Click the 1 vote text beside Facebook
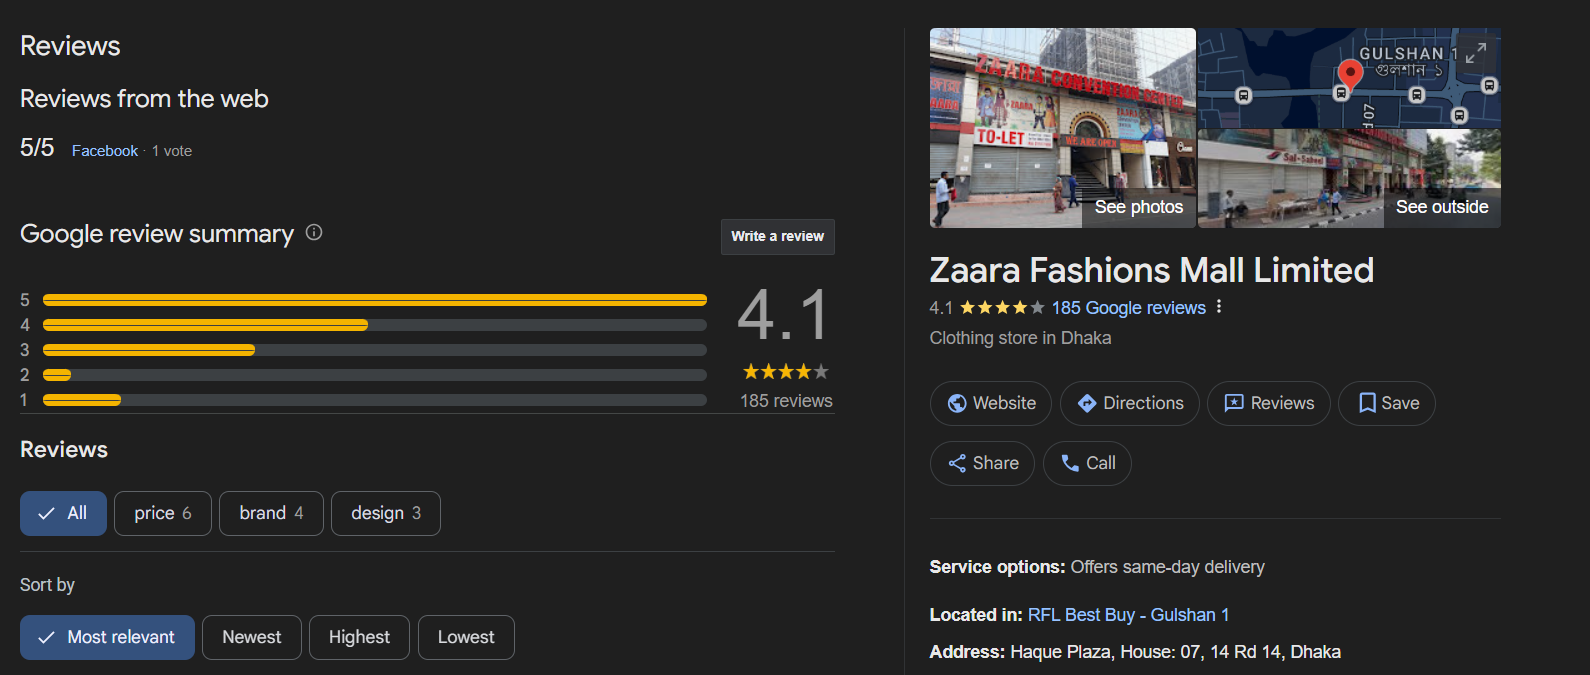The image size is (1590, 675). [x=172, y=151]
